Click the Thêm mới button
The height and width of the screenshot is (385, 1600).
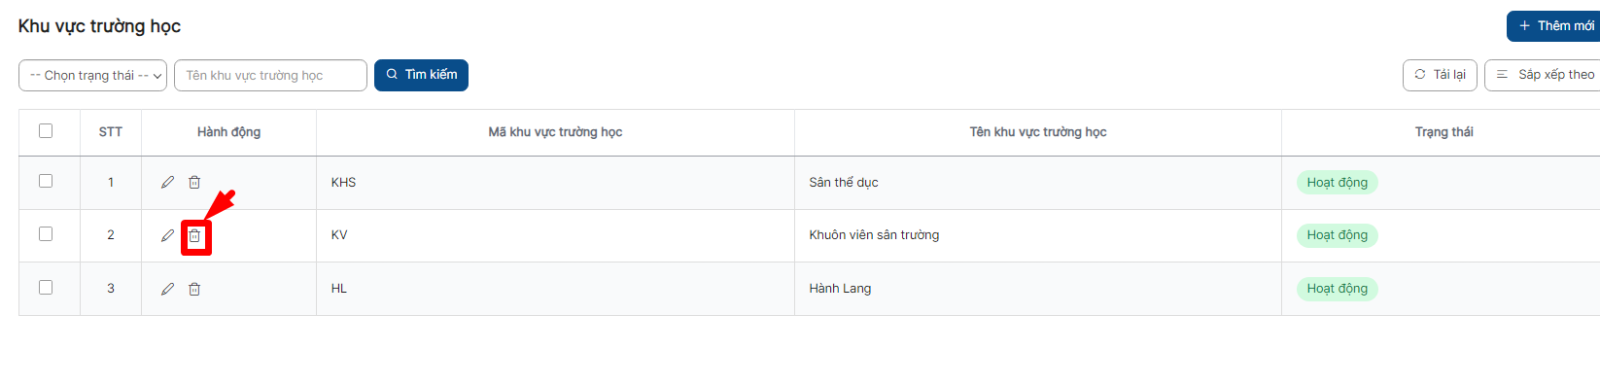(1555, 26)
